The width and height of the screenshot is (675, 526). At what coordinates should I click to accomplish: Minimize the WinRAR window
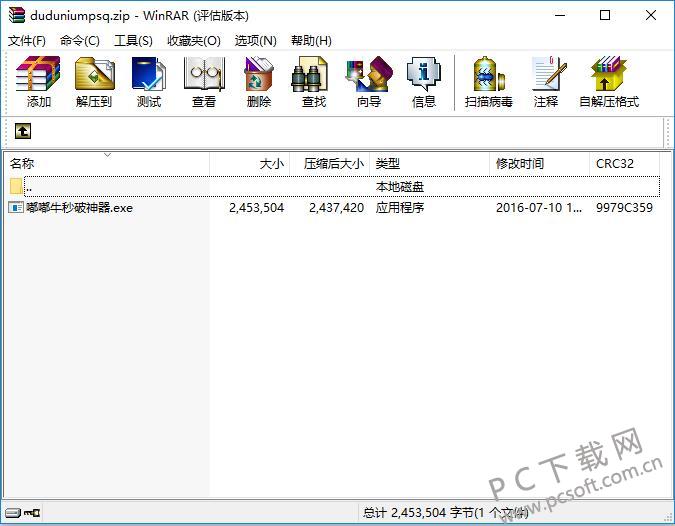tap(560, 15)
